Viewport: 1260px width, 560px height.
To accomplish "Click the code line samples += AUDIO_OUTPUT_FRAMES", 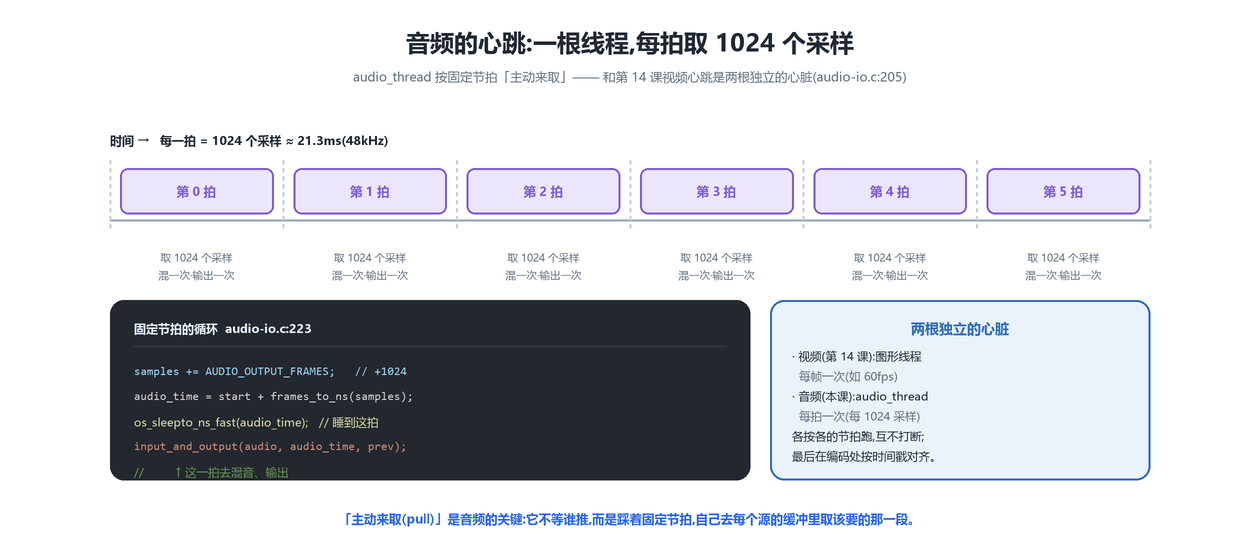I will 270,371.
